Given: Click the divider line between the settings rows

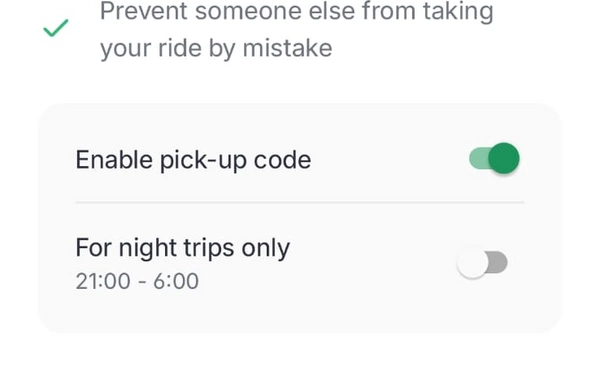Looking at the screenshot, I should pos(300,202).
